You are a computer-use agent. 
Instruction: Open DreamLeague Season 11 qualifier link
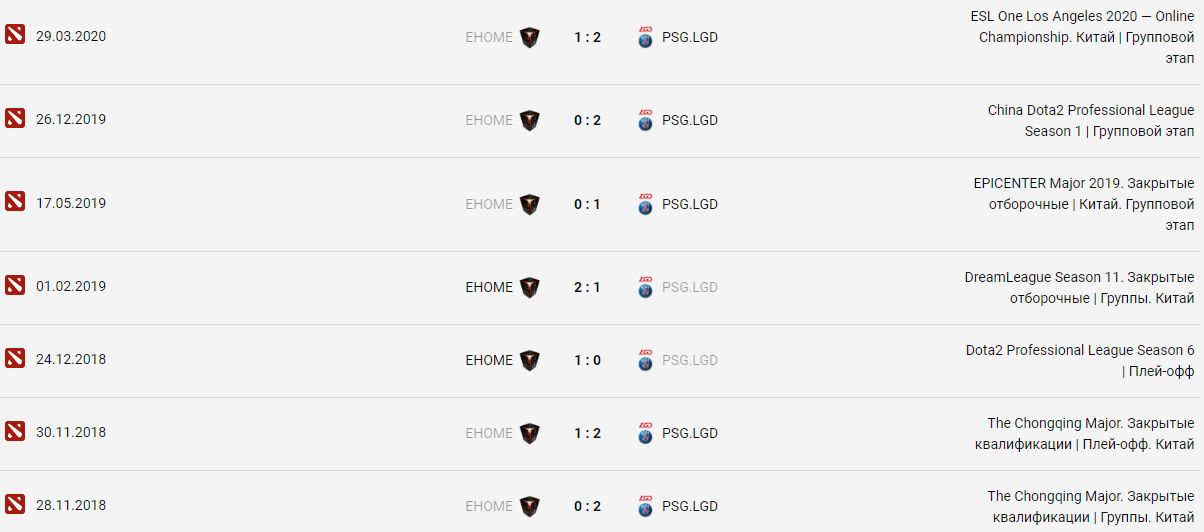click(x=1080, y=287)
